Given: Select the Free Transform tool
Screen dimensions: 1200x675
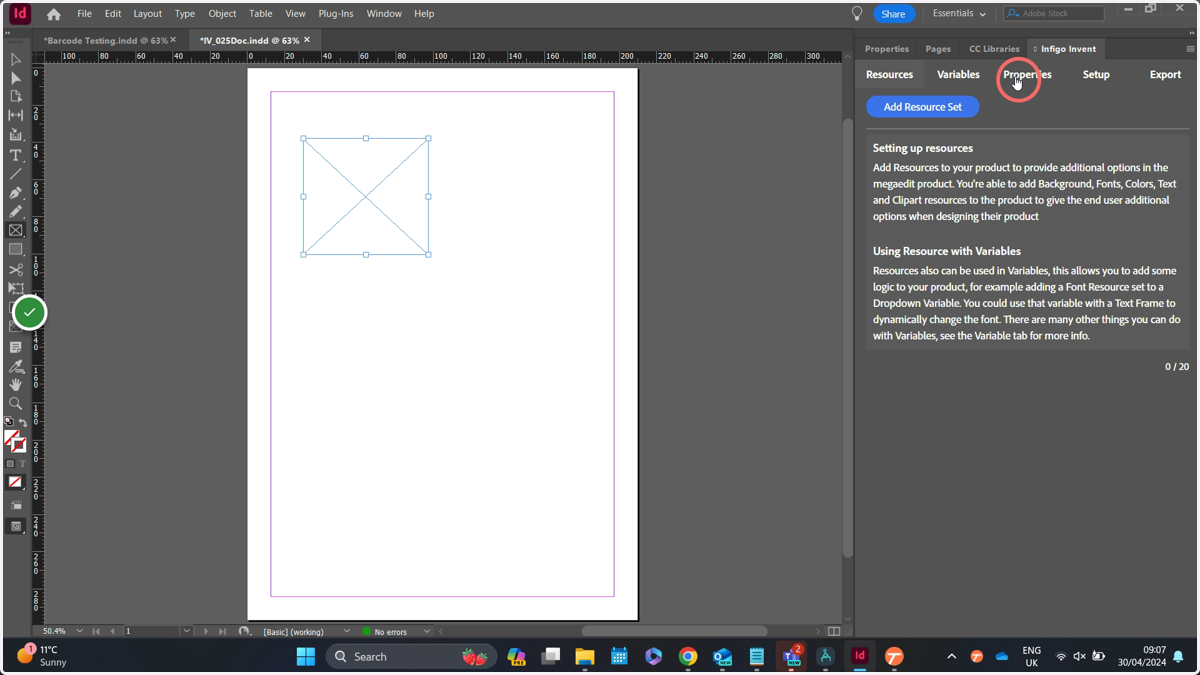Looking at the screenshot, I should 15,289.
